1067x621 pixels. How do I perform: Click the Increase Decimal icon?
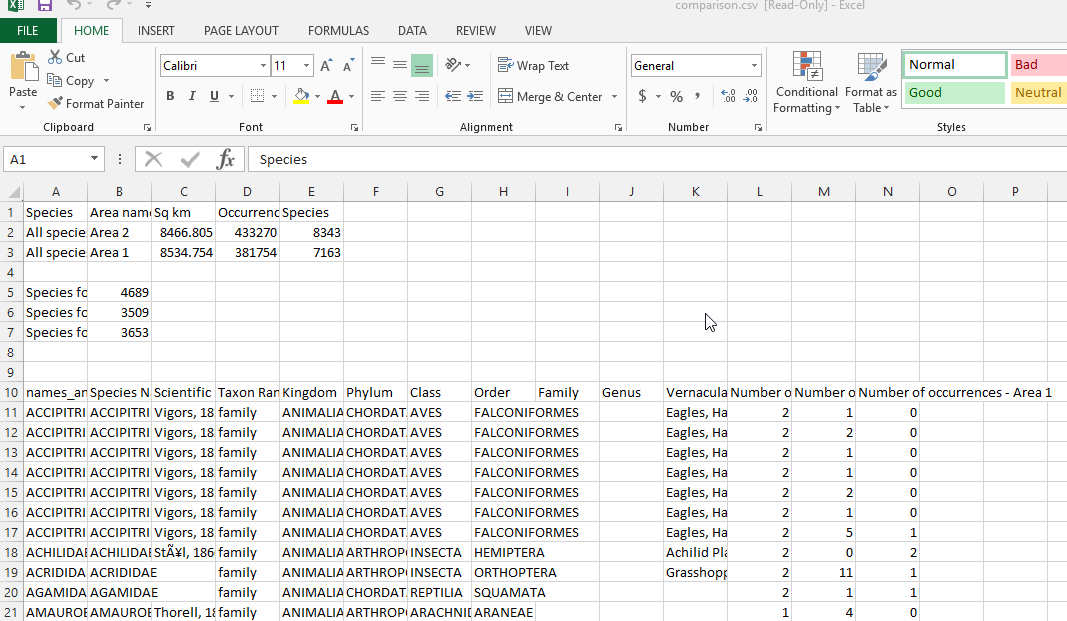coord(728,96)
